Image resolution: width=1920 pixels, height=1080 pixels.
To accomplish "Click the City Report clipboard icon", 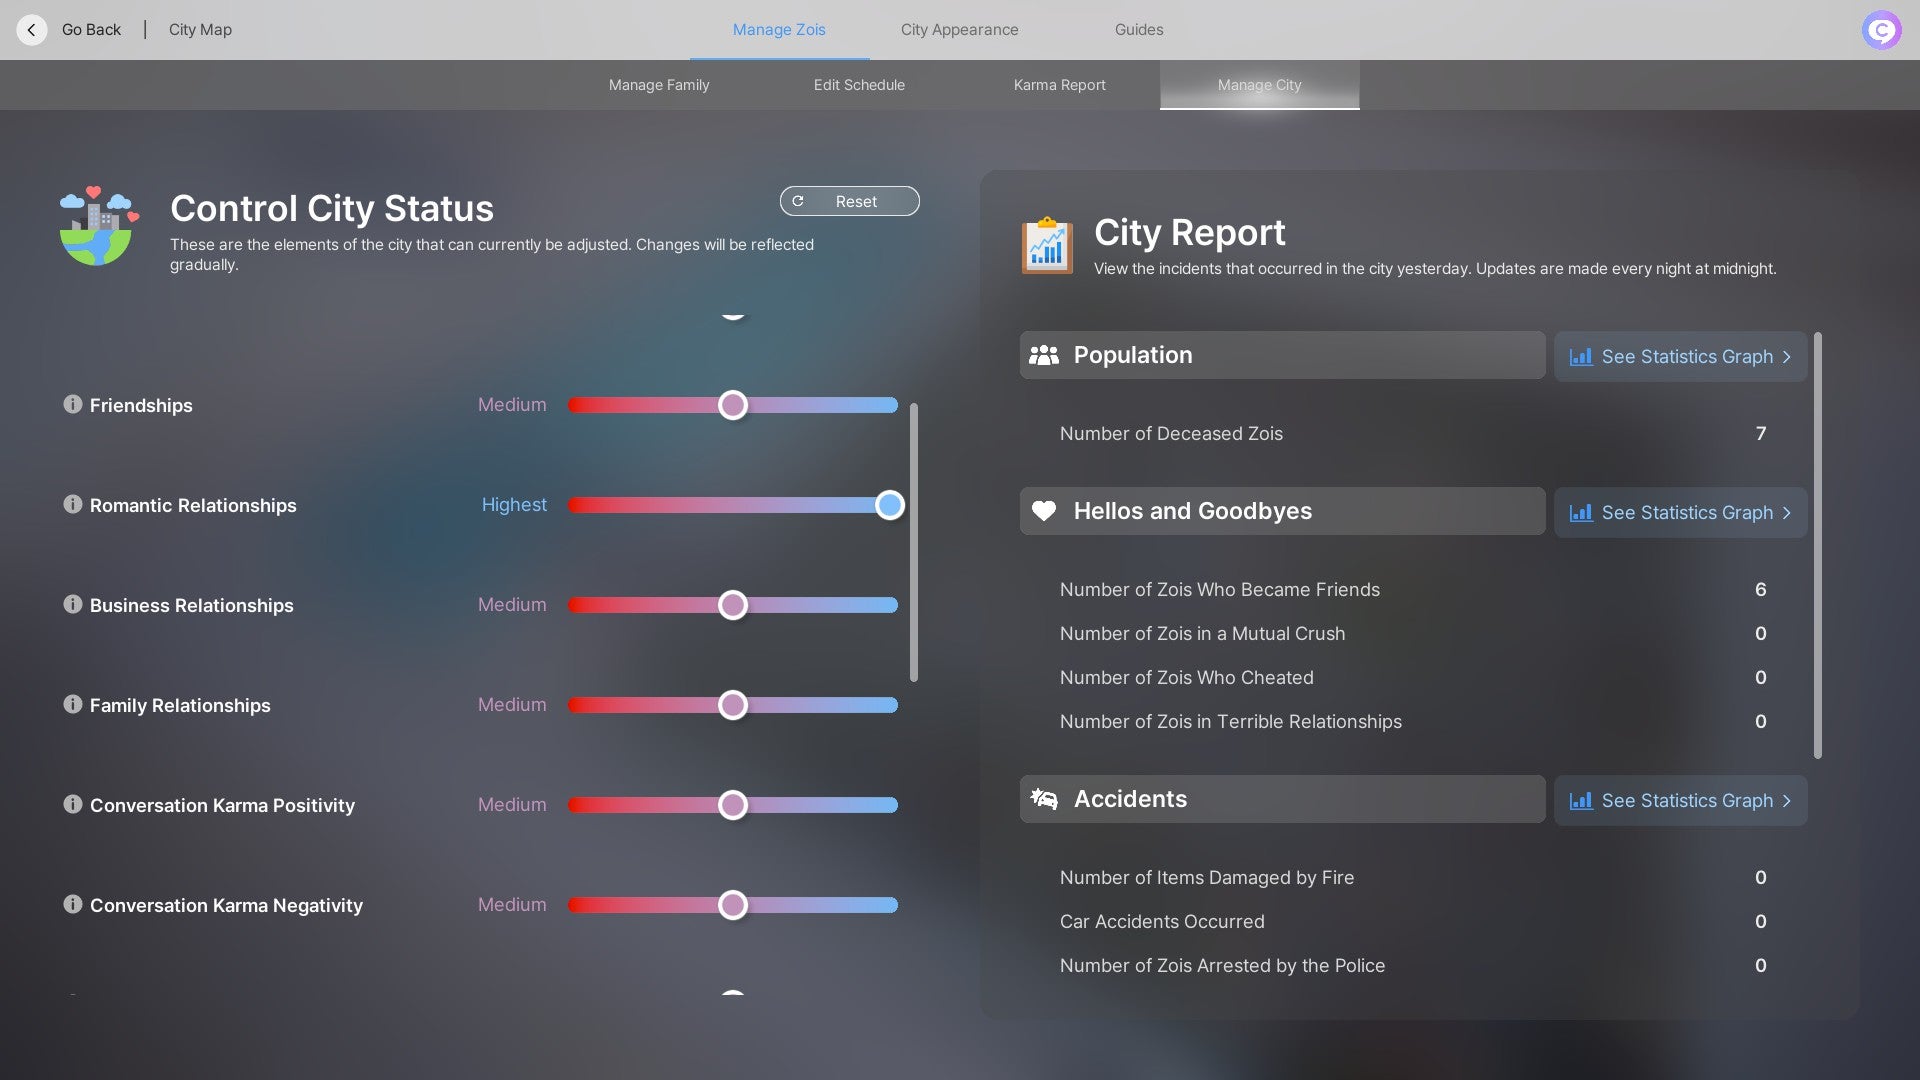I will click(x=1047, y=245).
